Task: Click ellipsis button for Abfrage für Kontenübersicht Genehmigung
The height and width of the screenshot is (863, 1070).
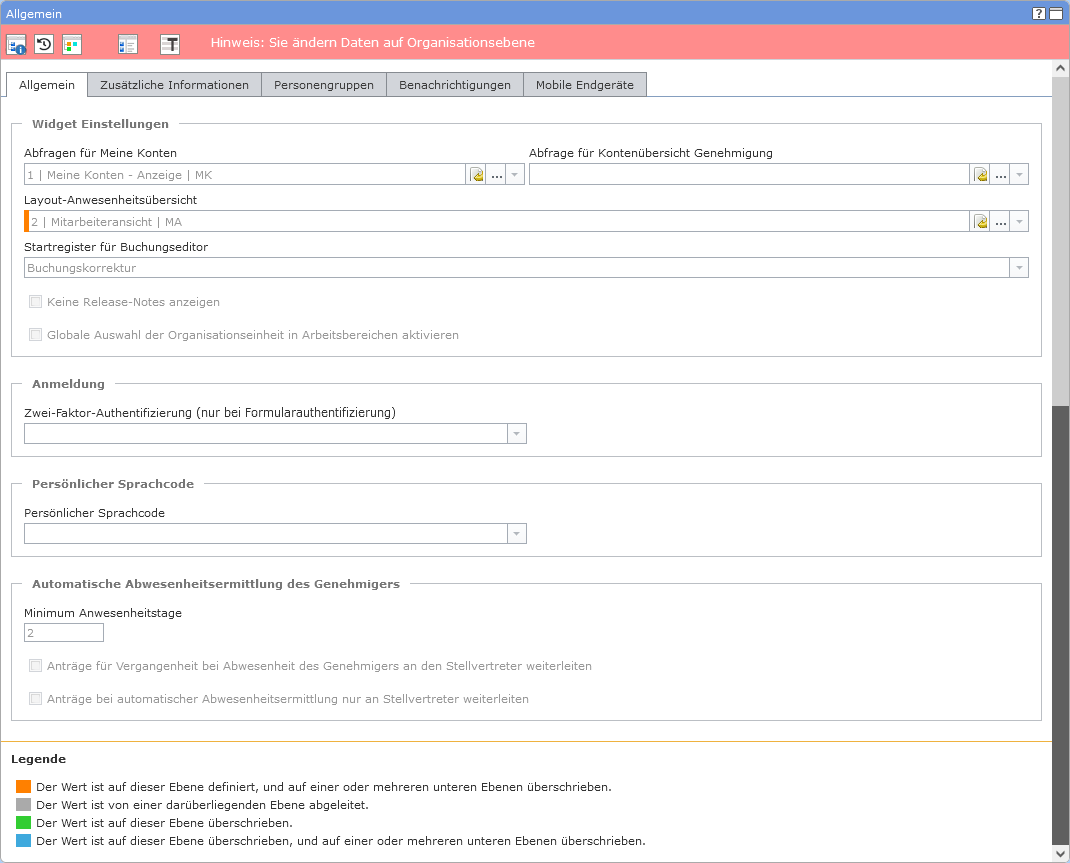Action: click(1000, 175)
